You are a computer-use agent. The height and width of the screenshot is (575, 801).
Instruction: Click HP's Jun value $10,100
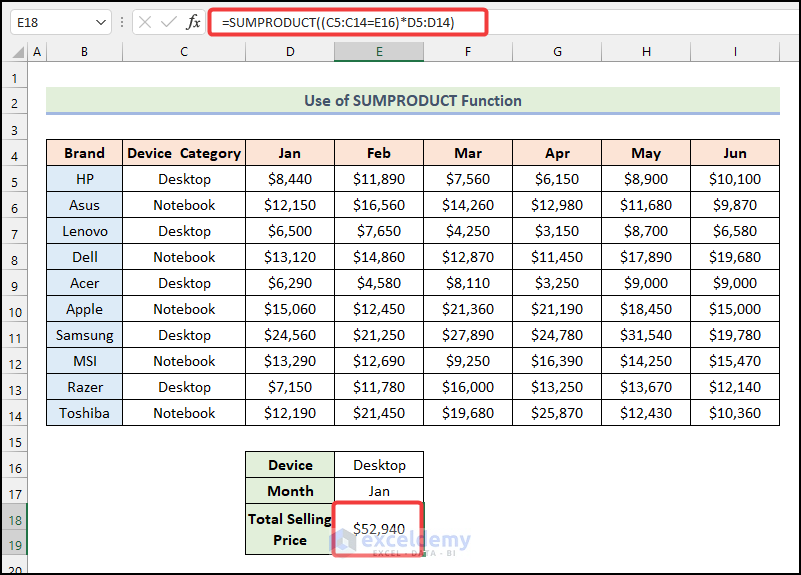[735, 179]
